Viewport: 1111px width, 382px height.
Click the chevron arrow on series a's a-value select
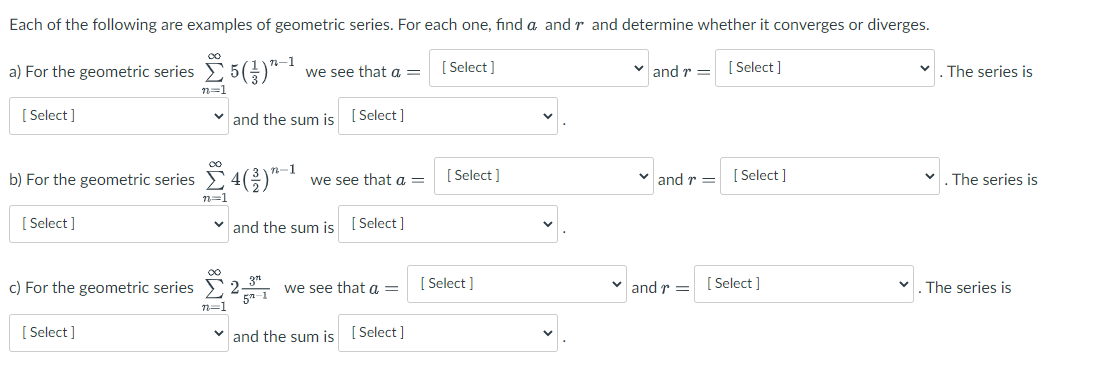click(638, 68)
